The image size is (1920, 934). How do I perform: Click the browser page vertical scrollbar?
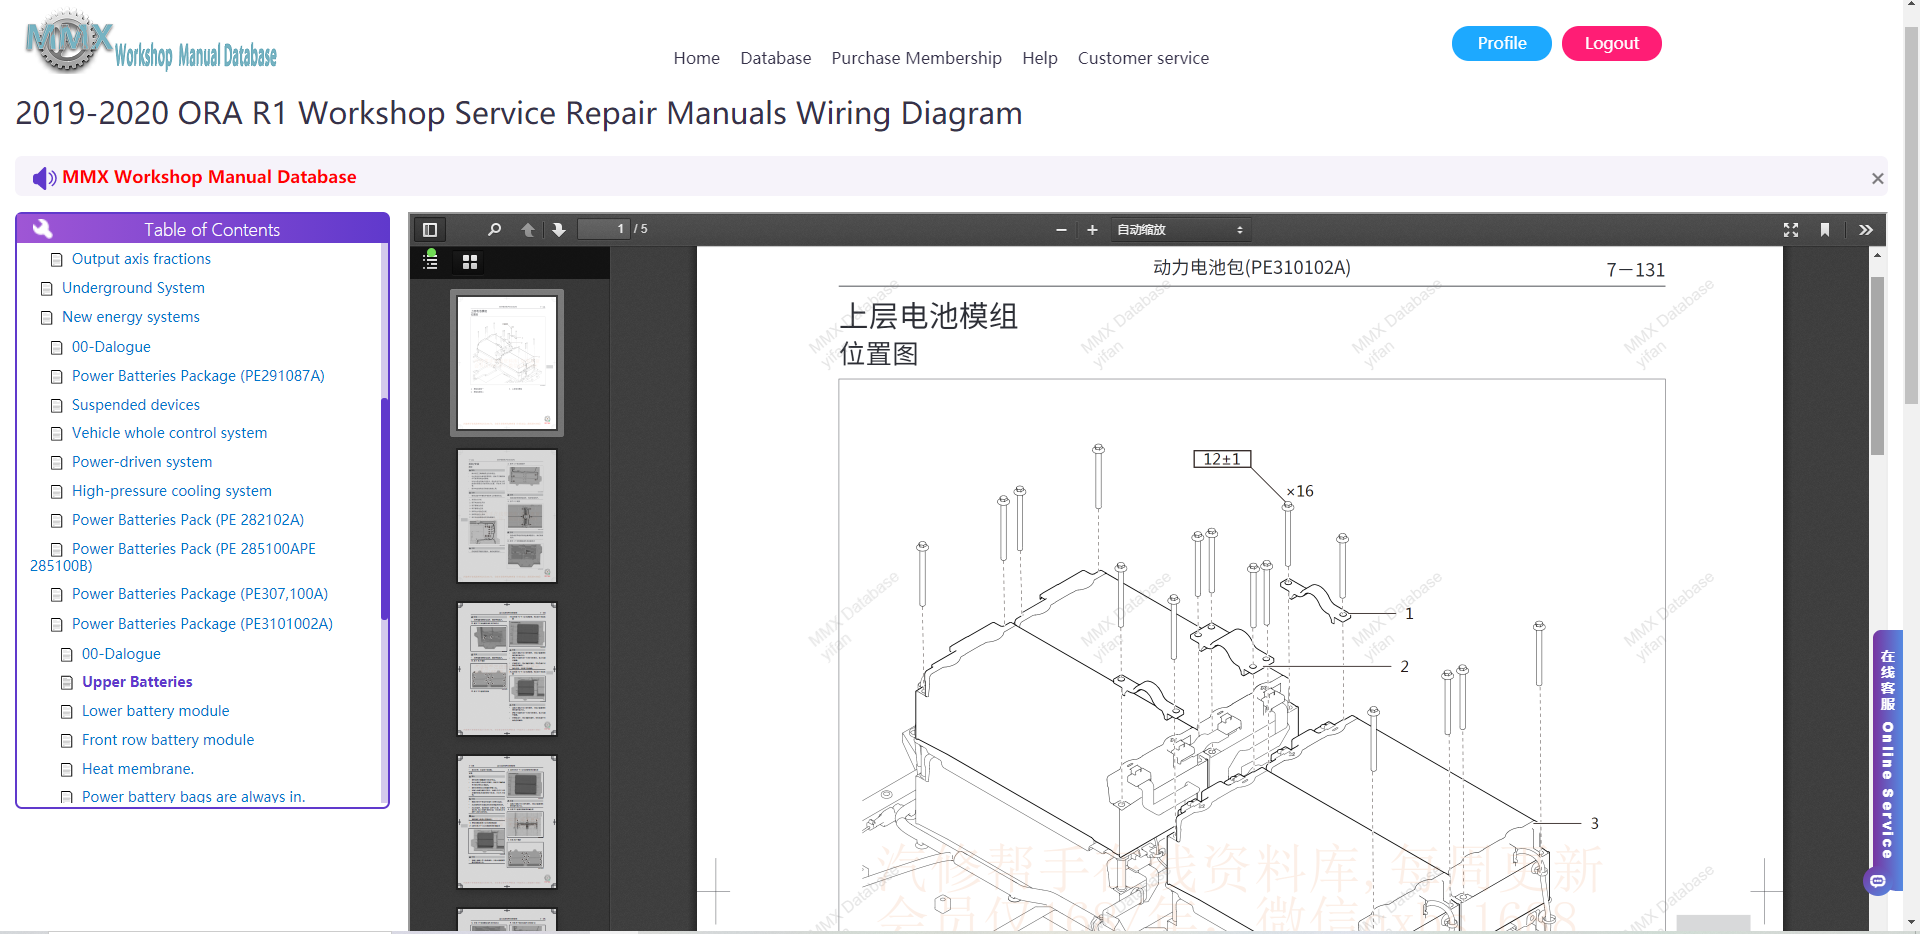(x=1912, y=215)
